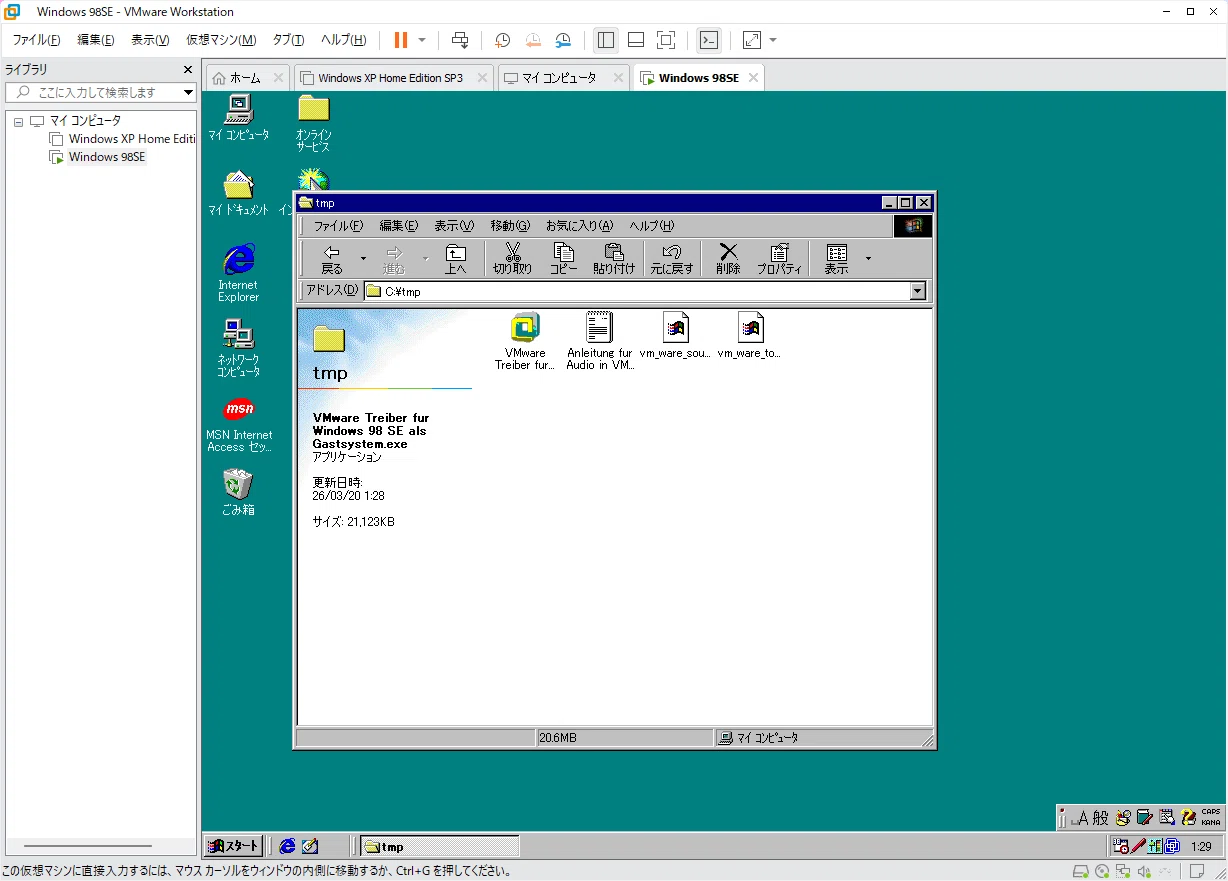Open the 移動(G) menu in tmp window
Screen dimensions: 1228x881
(510, 226)
